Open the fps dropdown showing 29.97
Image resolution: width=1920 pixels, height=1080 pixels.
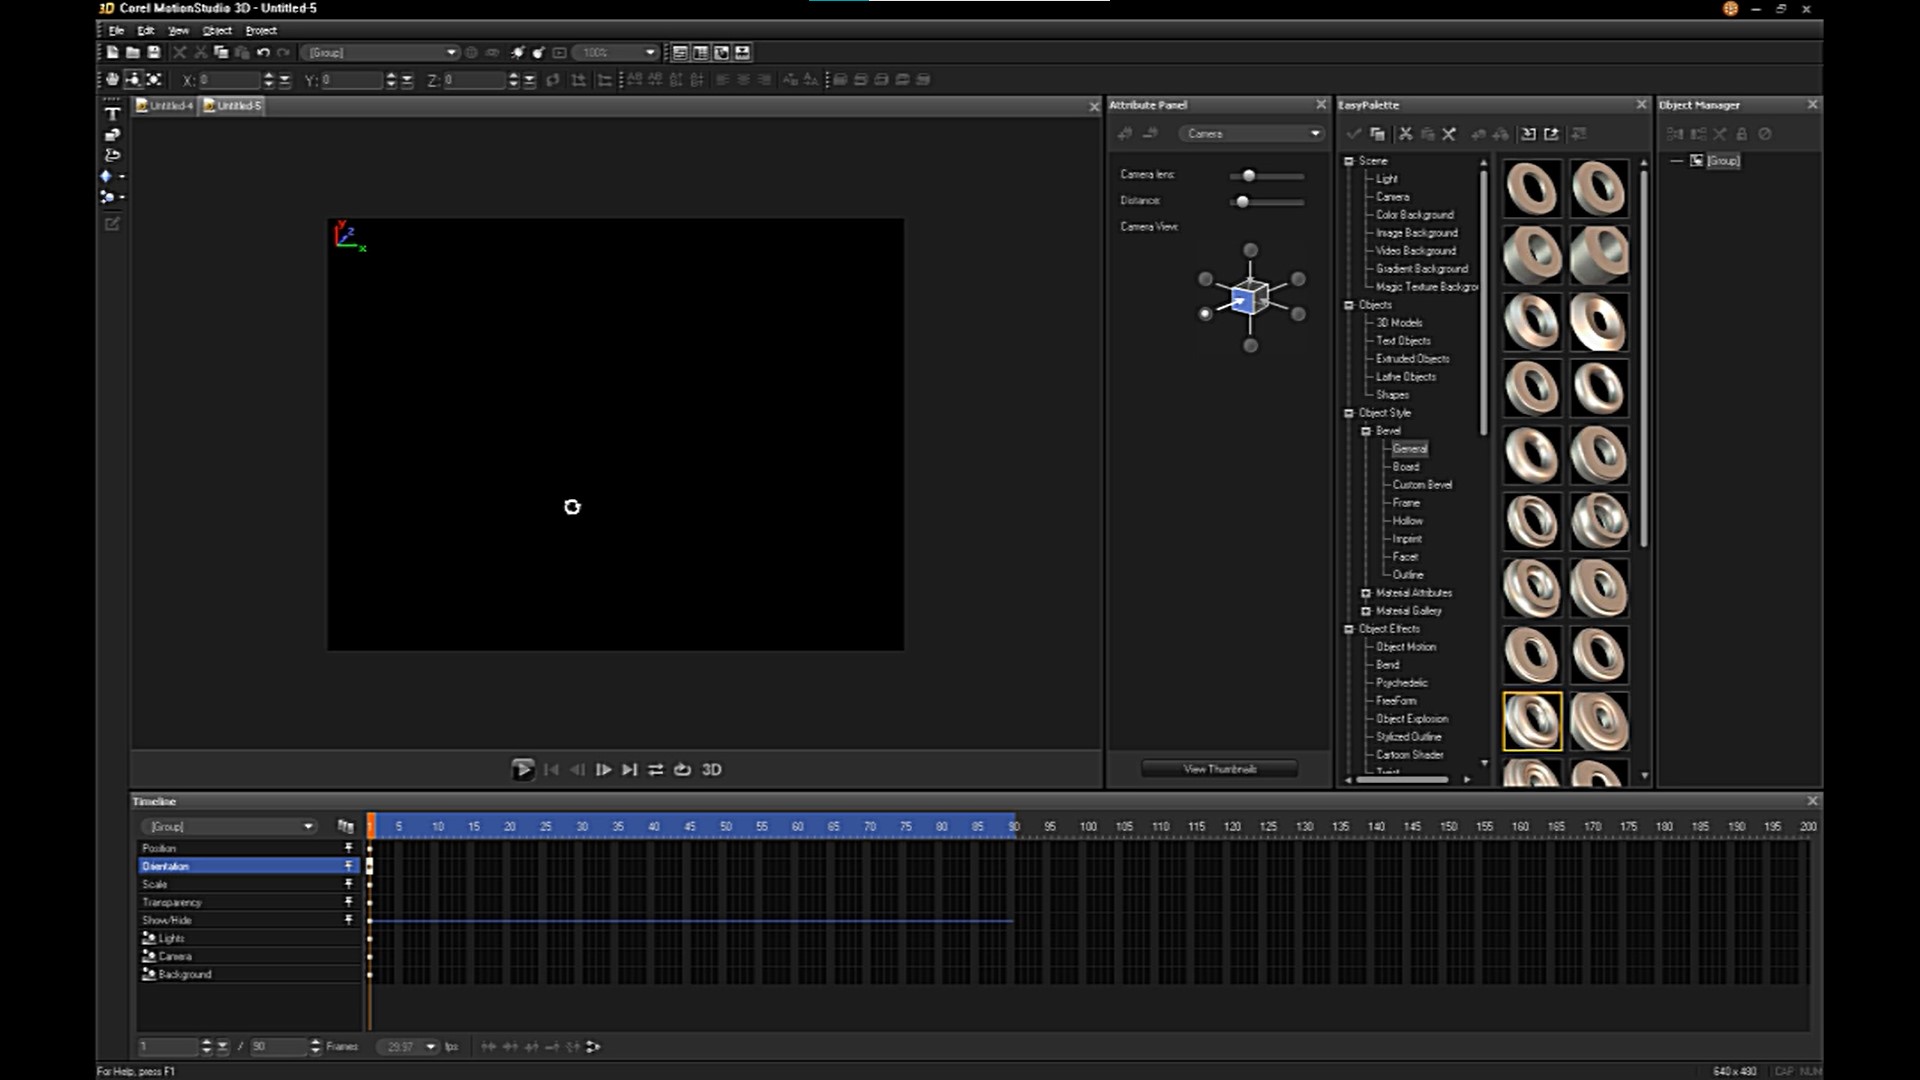tap(430, 1046)
